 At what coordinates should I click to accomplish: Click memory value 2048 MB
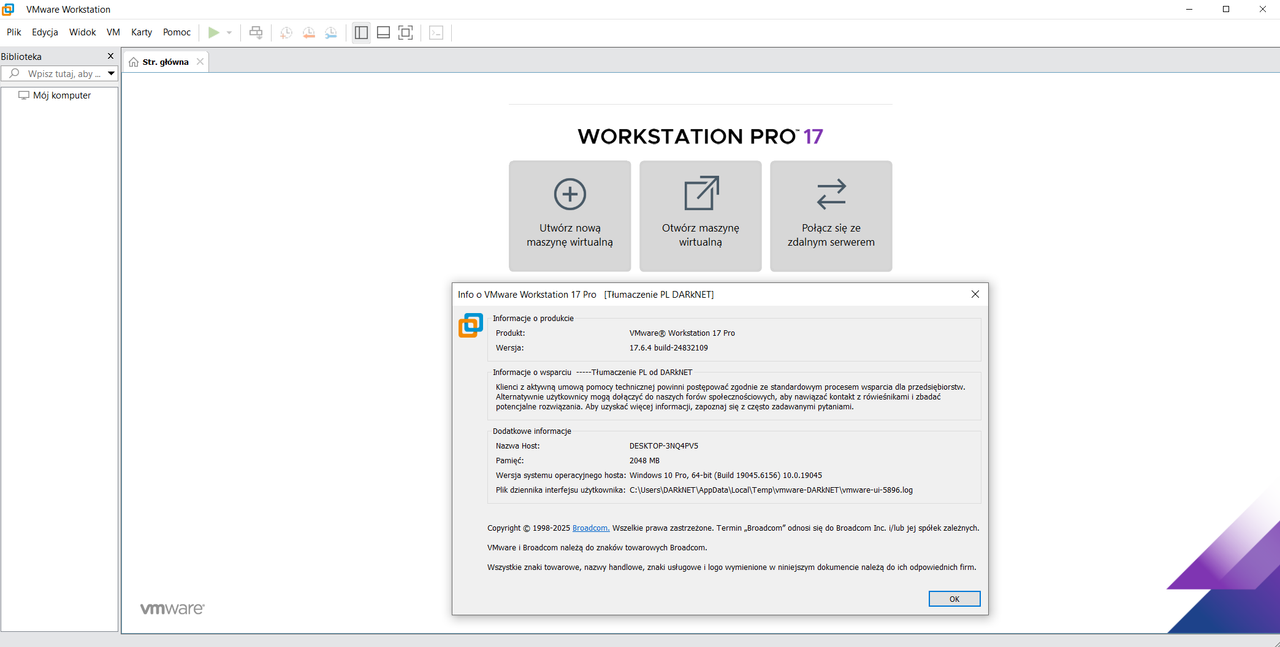coord(645,461)
